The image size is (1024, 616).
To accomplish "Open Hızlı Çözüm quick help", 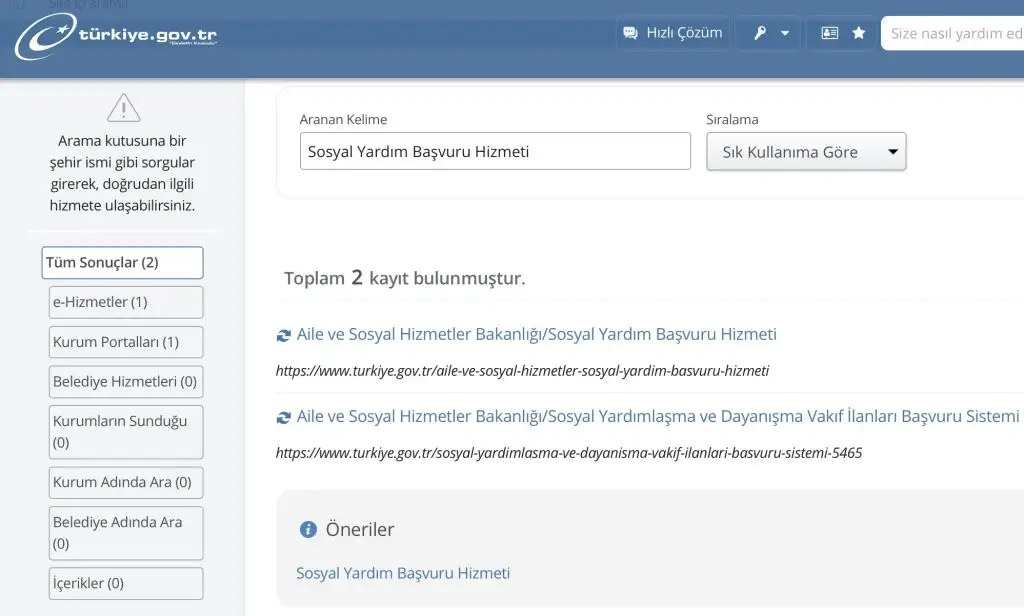I will coord(673,33).
